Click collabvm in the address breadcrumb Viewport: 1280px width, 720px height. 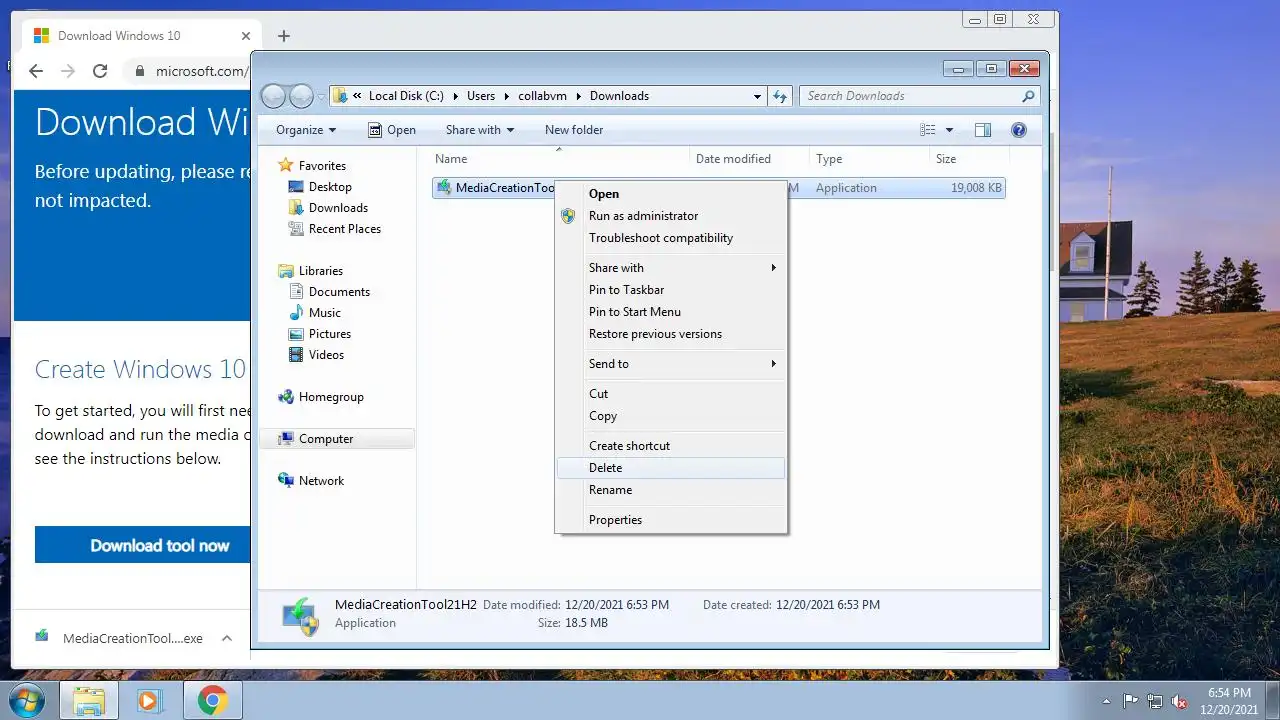point(542,96)
